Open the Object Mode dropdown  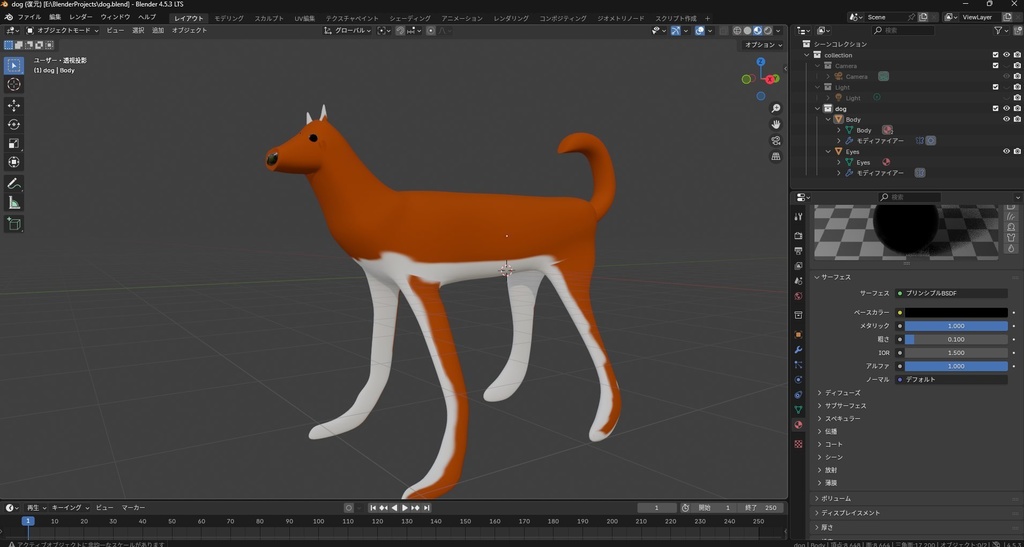pyautogui.click(x=63, y=31)
